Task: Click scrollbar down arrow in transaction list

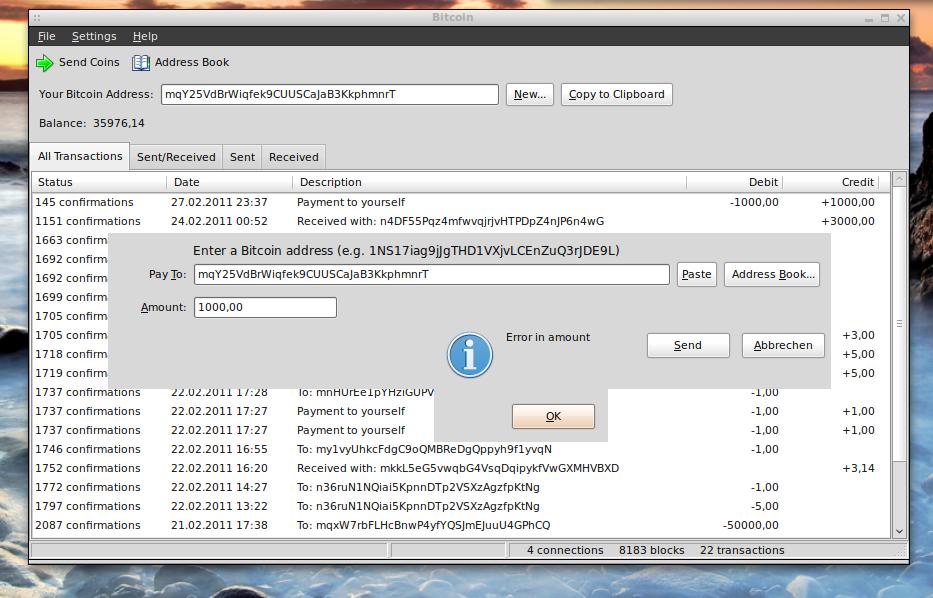Action: coord(899,531)
